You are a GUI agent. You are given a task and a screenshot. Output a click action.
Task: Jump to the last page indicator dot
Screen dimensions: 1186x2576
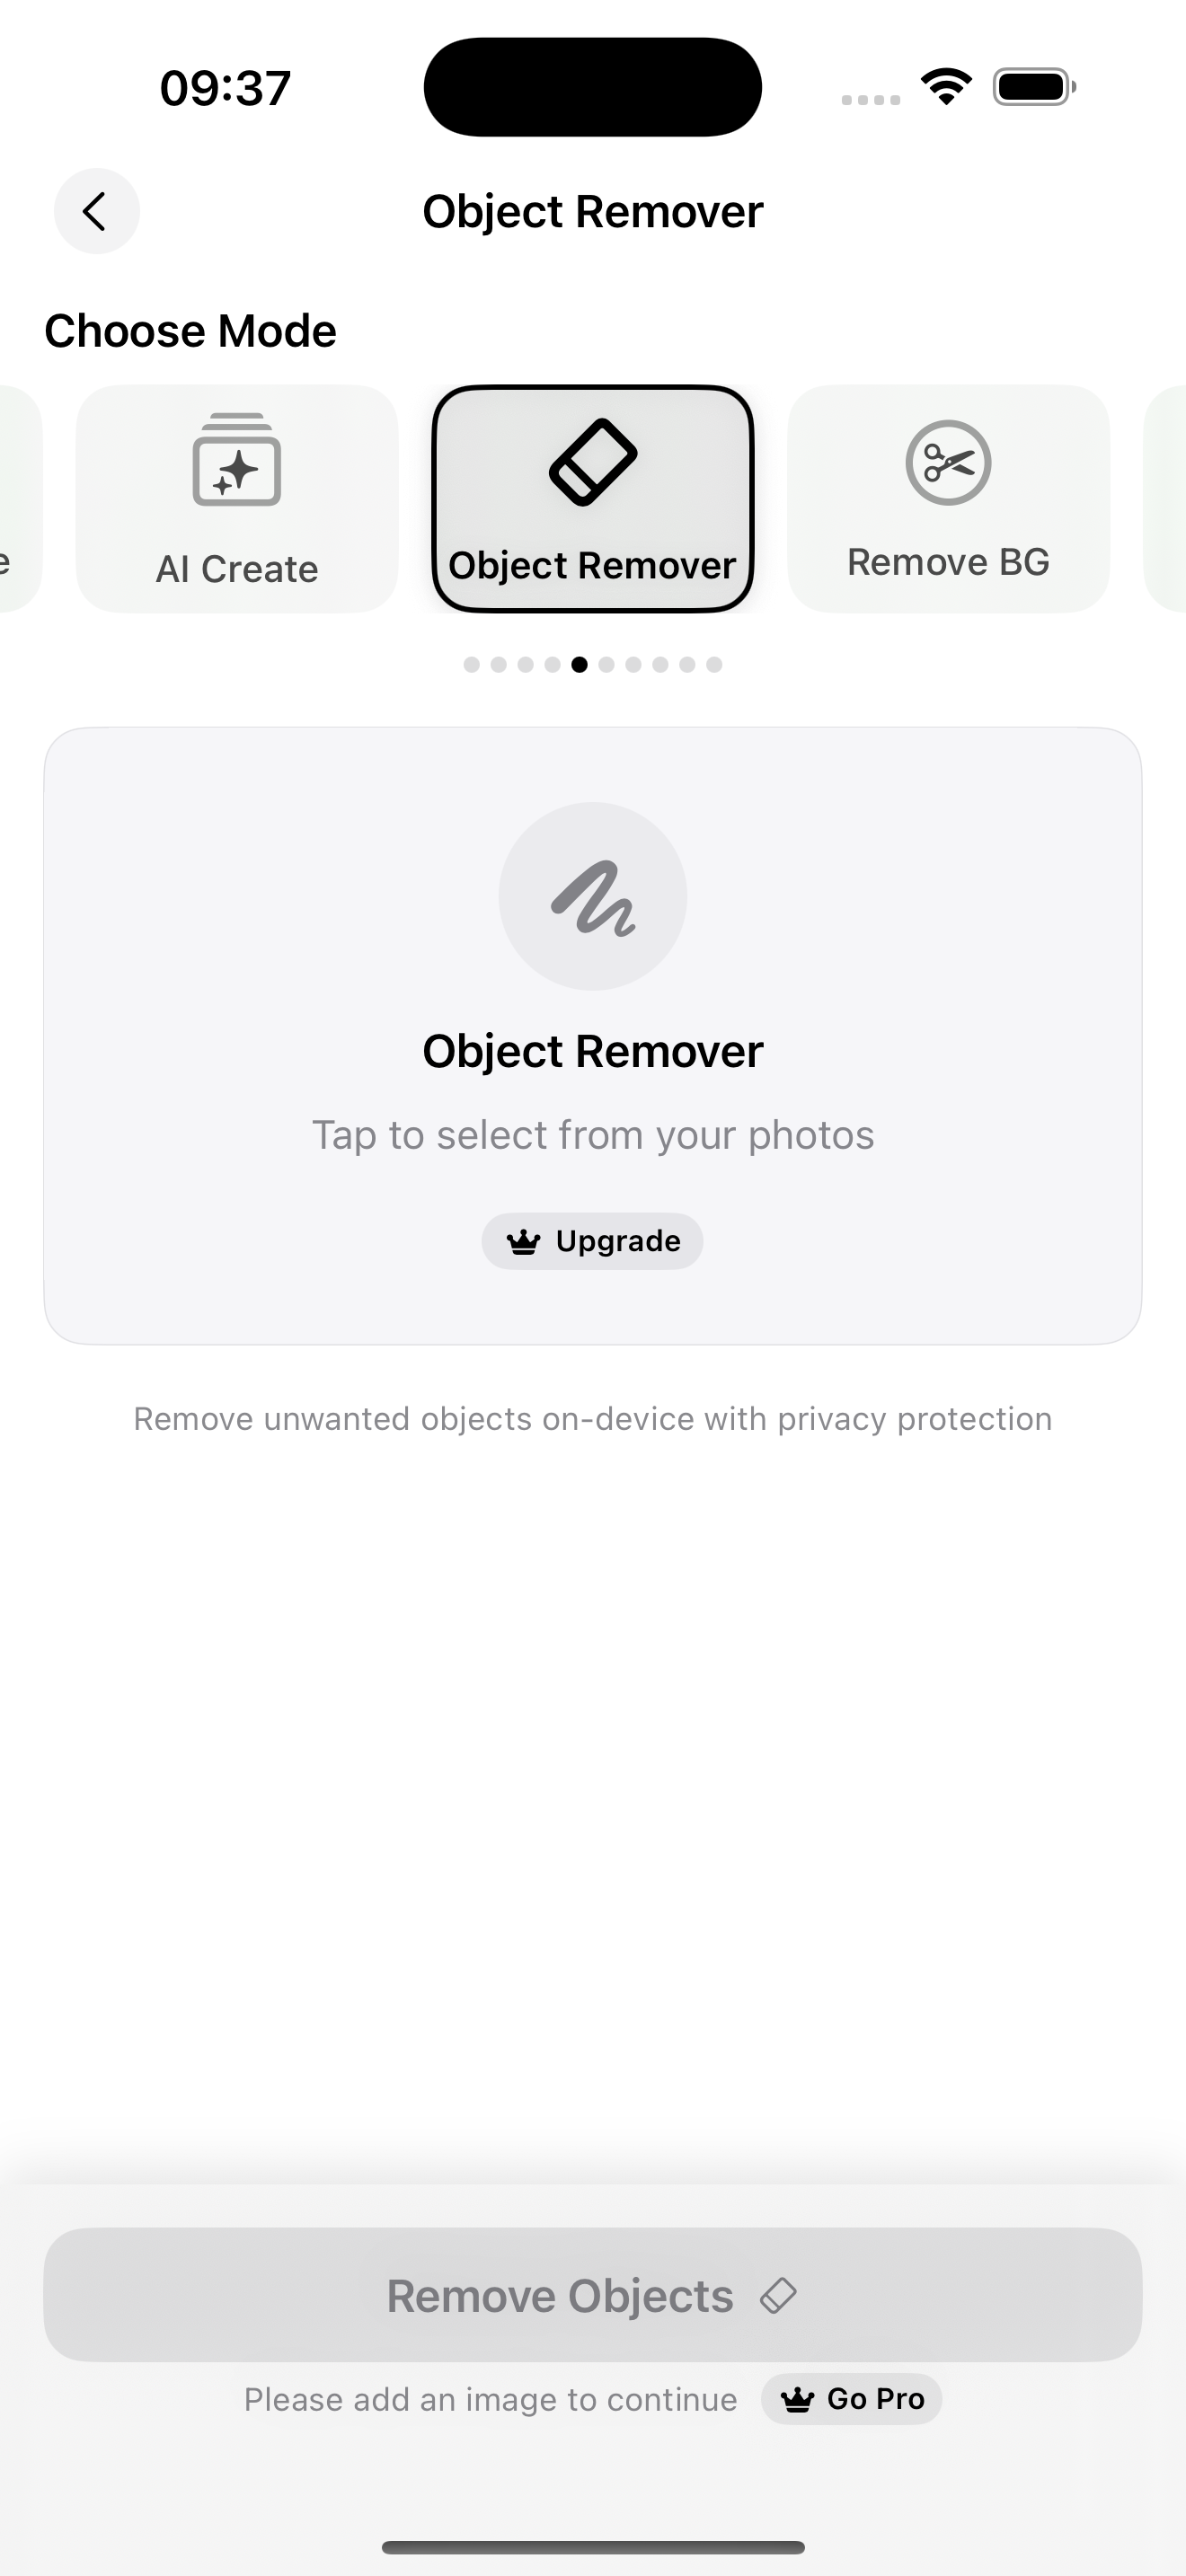tap(714, 665)
